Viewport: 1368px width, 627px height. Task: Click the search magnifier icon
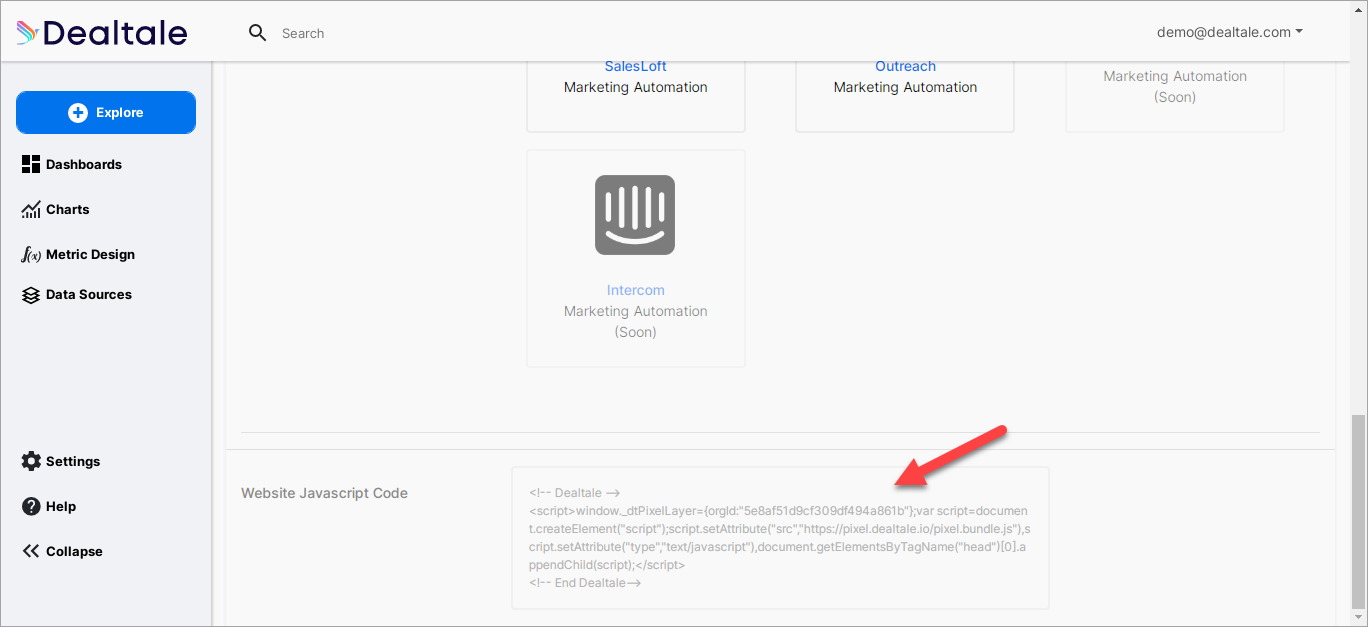click(258, 33)
